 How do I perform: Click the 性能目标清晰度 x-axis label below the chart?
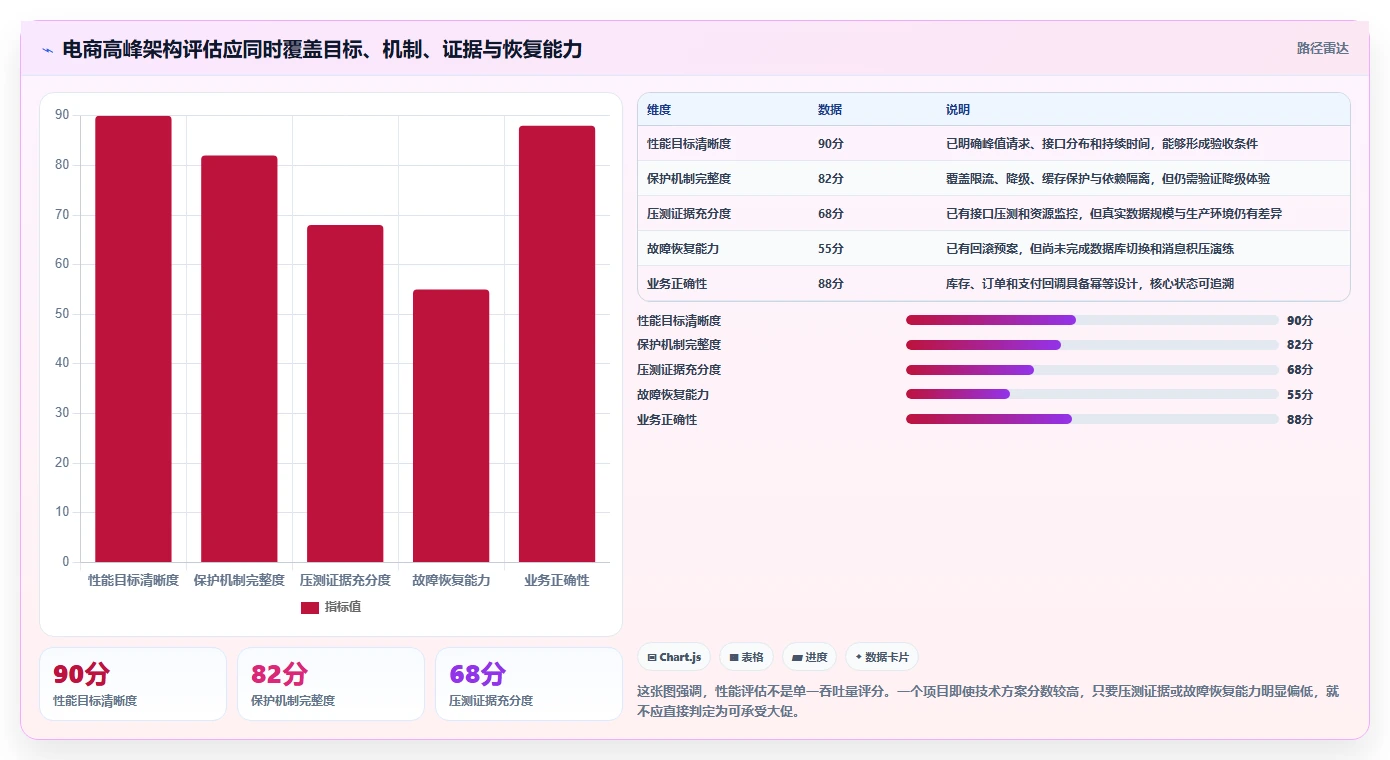(133, 580)
